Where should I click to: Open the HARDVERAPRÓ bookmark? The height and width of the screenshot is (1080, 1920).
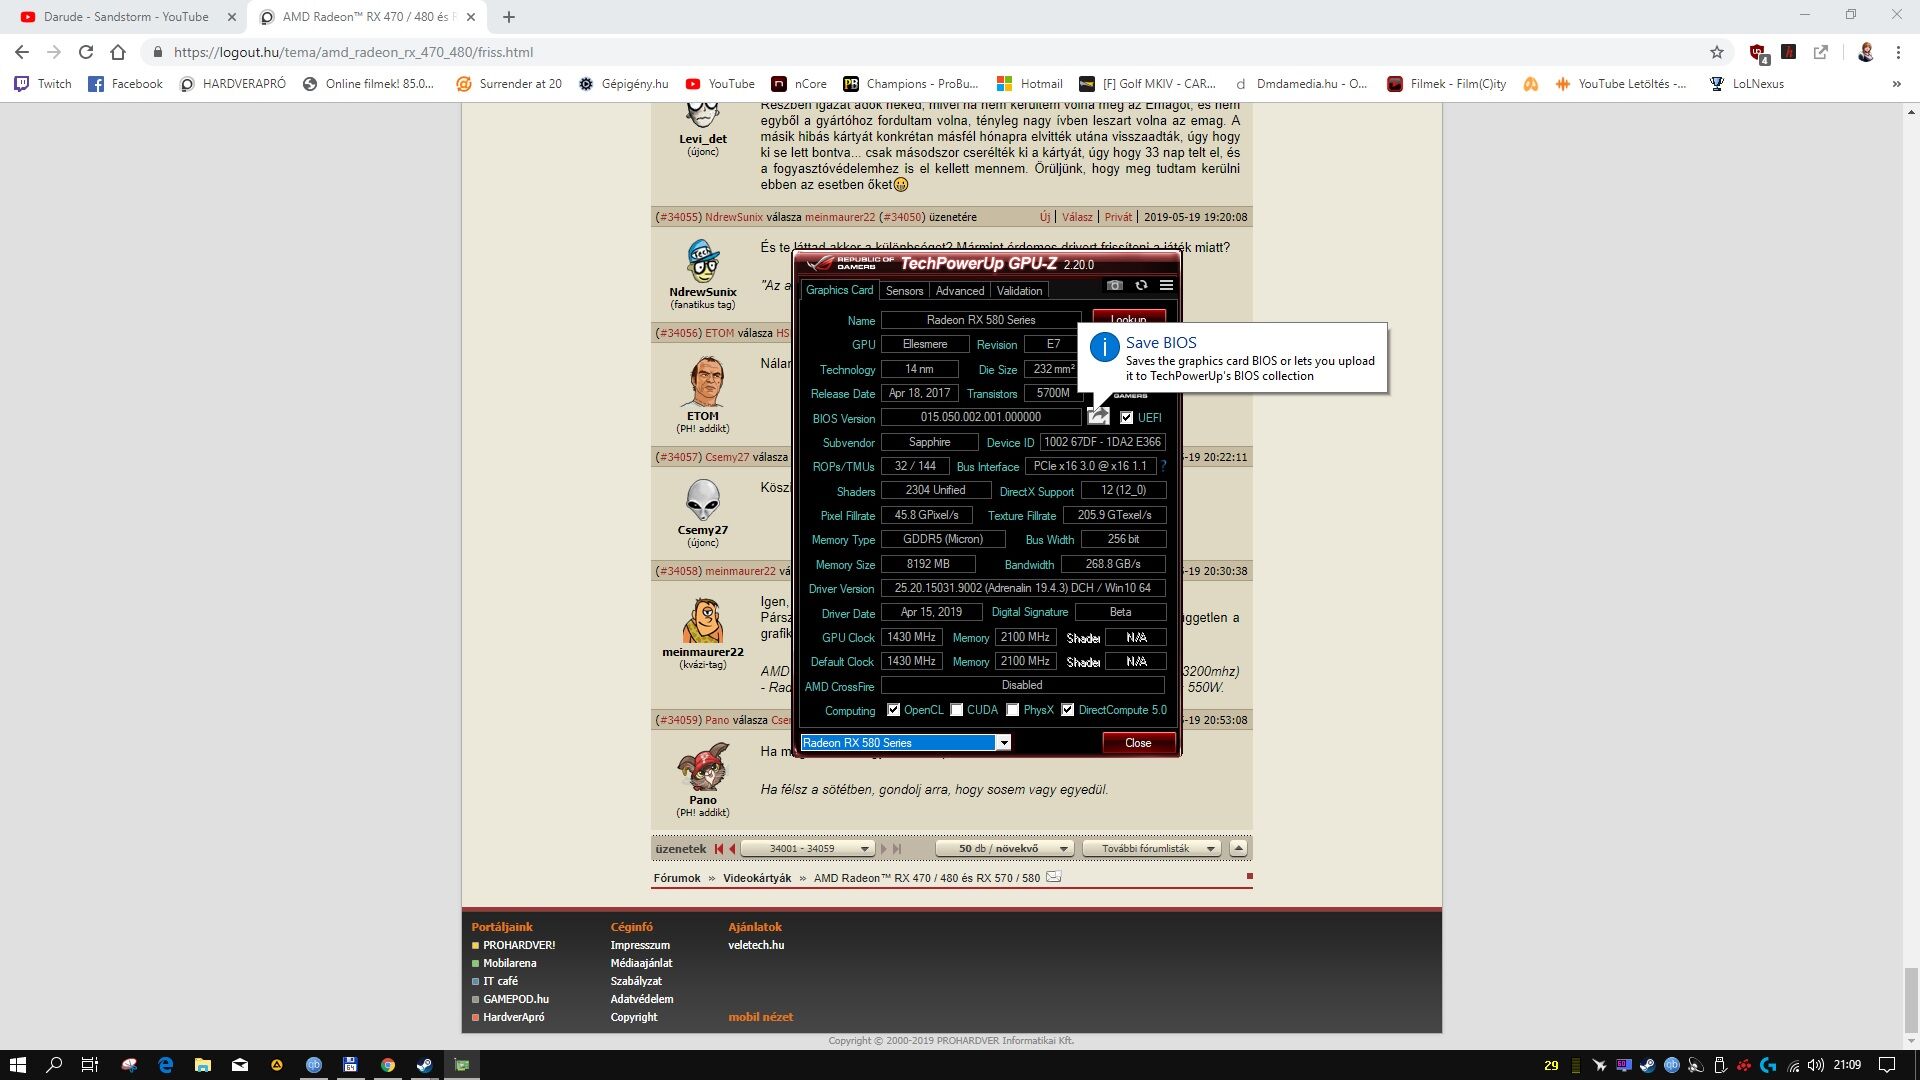[233, 84]
